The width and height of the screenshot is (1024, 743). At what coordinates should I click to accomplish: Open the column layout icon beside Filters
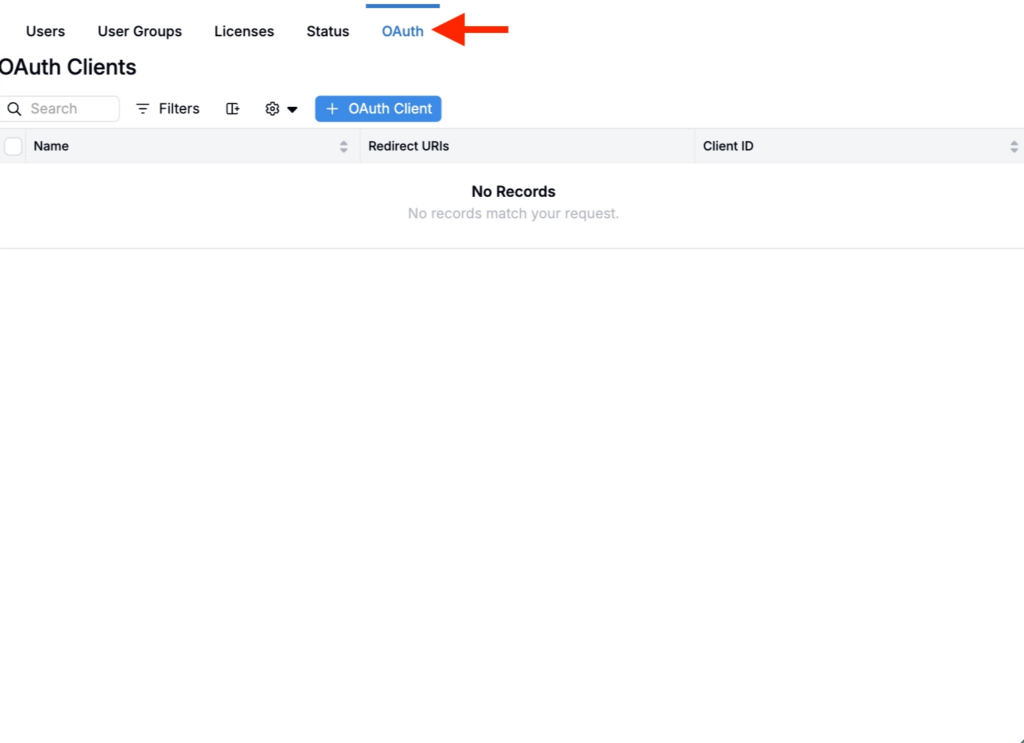pos(232,108)
